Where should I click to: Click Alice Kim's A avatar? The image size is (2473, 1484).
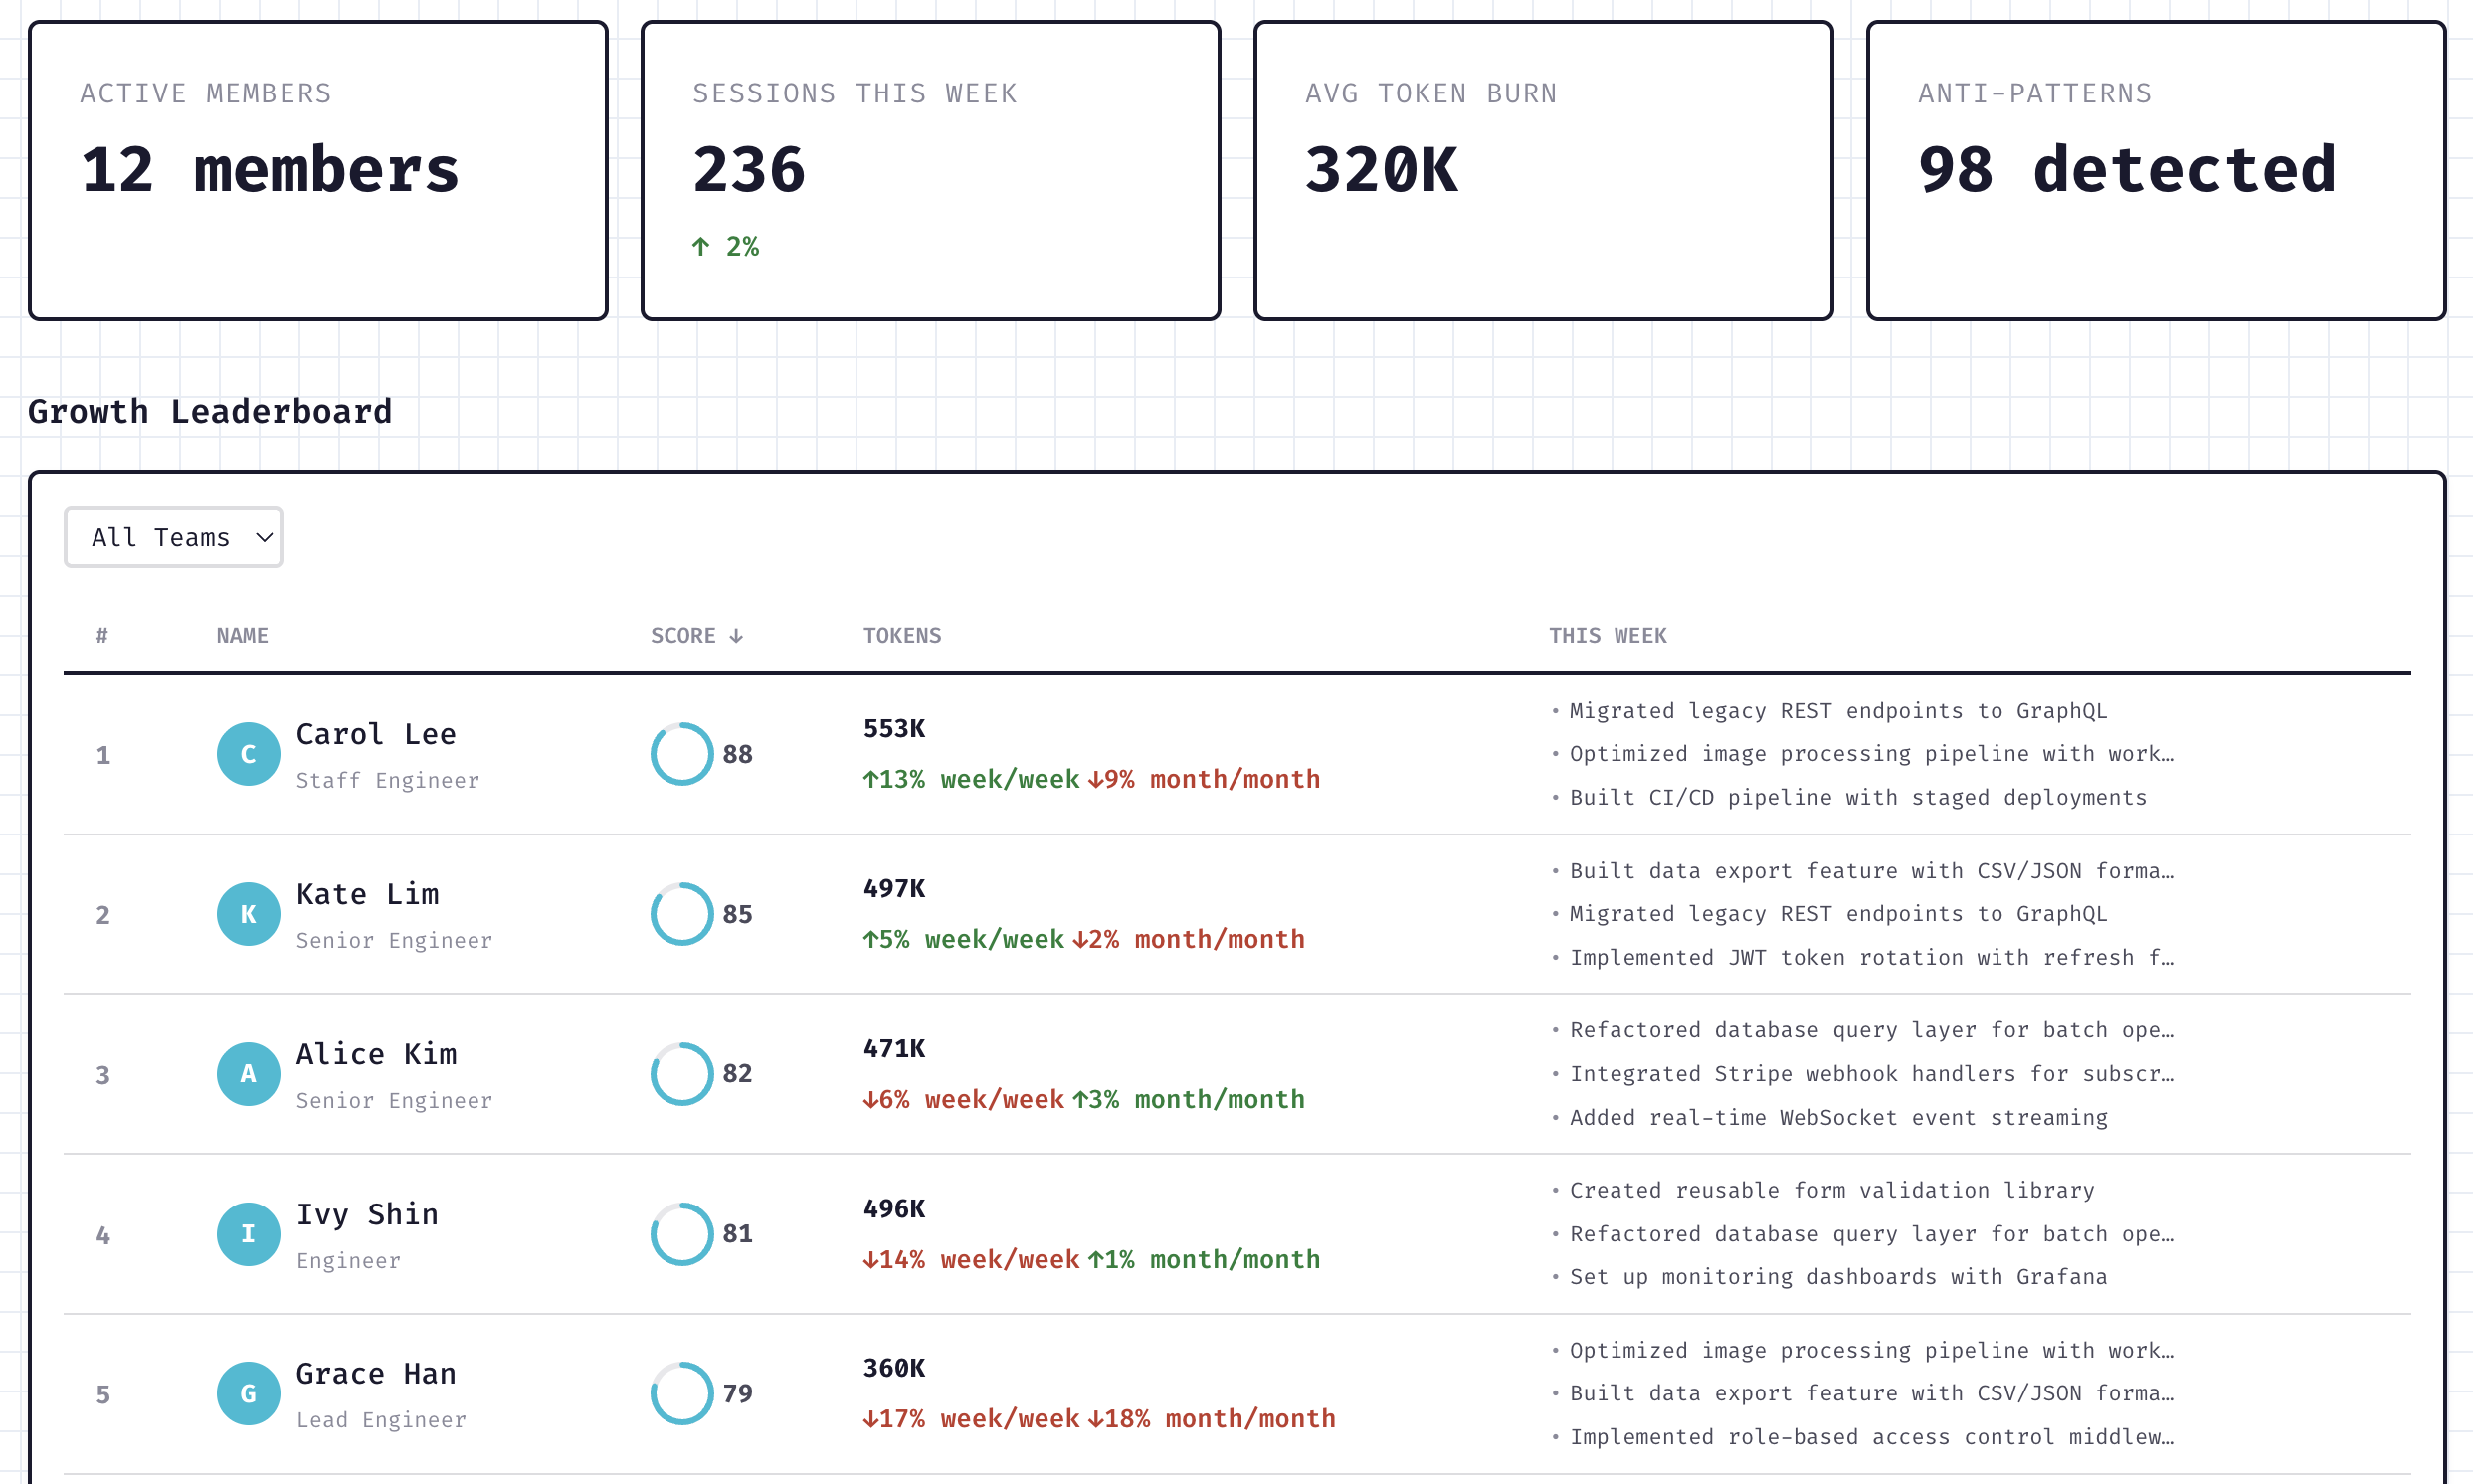[x=248, y=1074]
